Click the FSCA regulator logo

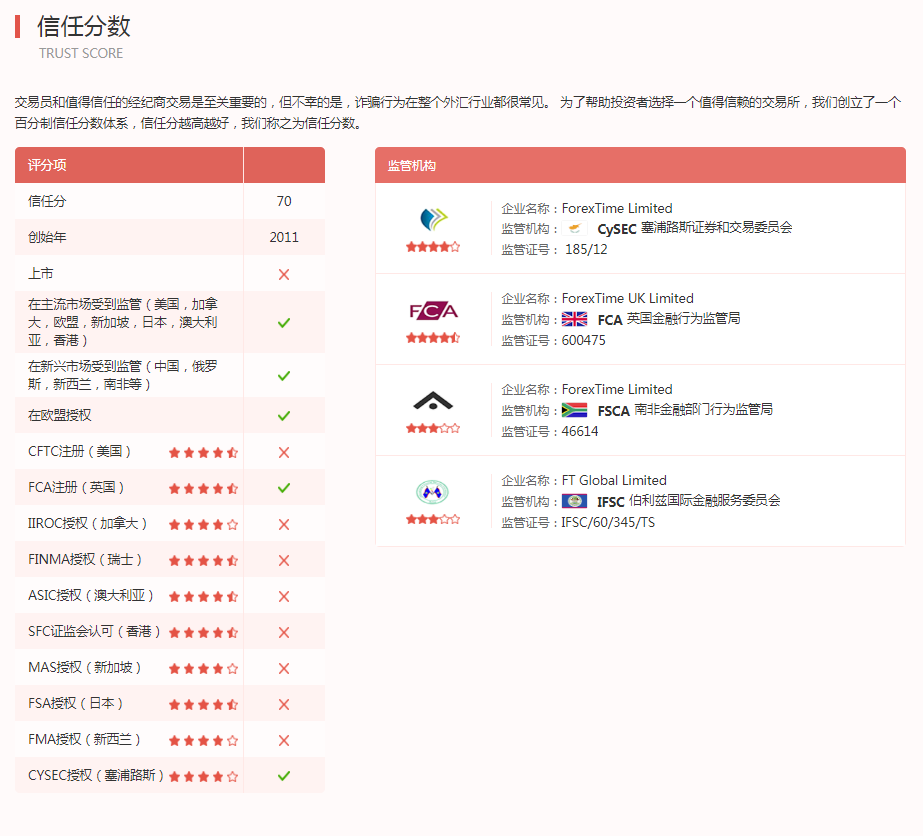(433, 401)
